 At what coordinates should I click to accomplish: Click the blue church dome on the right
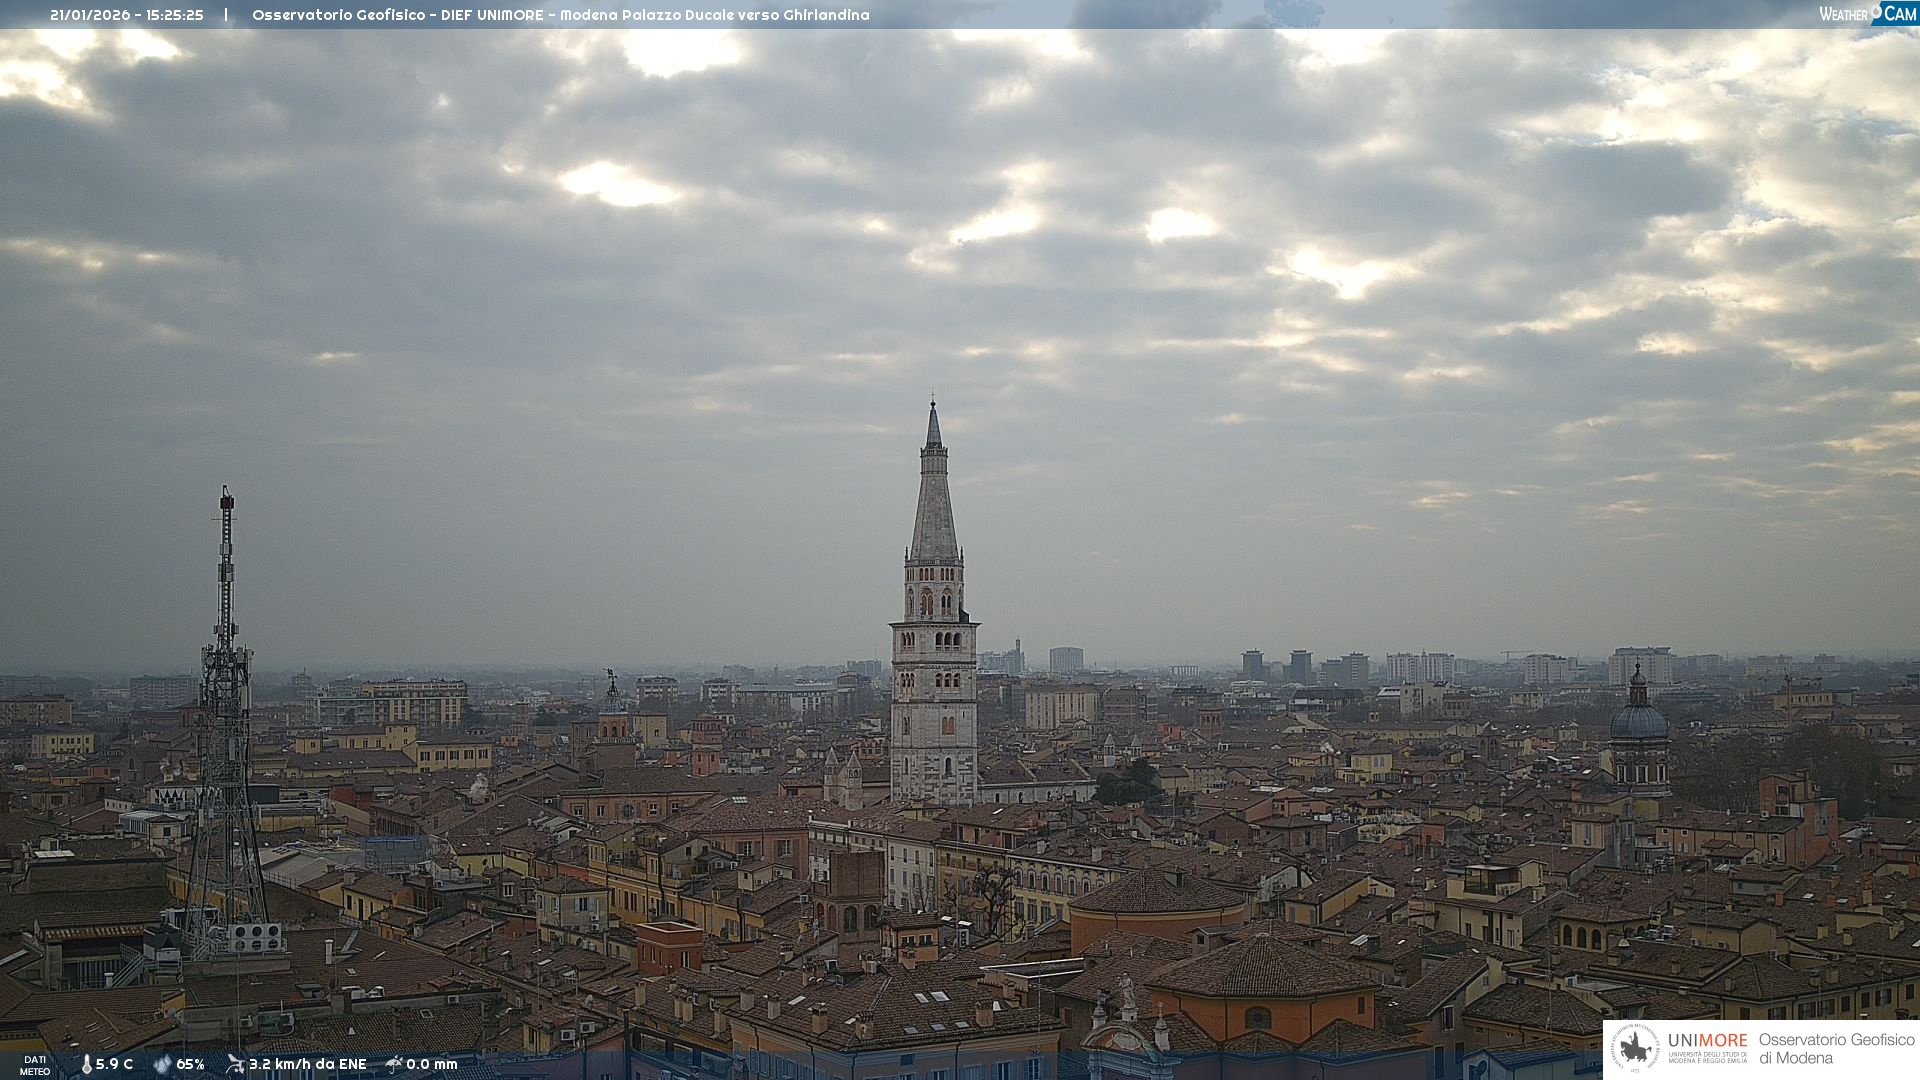tap(1638, 720)
